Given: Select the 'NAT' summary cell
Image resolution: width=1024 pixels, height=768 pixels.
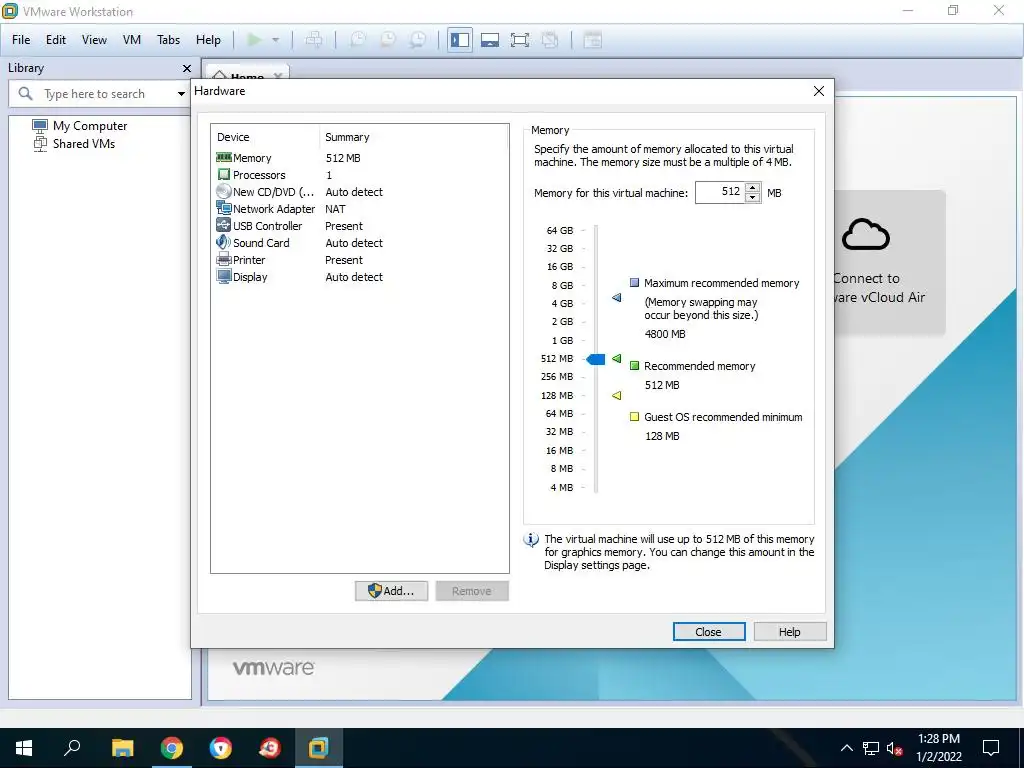Looking at the screenshot, I should (x=335, y=209).
